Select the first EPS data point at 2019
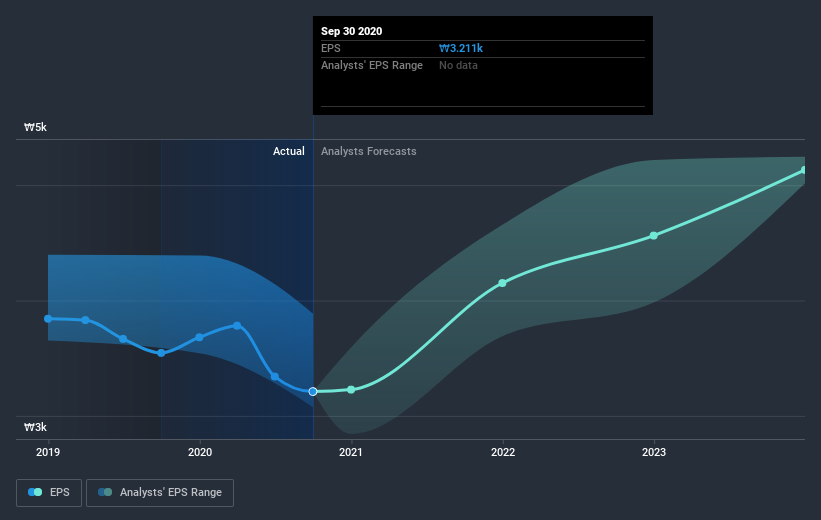Image resolution: width=821 pixels, height=520 pixels. [48, 318]
